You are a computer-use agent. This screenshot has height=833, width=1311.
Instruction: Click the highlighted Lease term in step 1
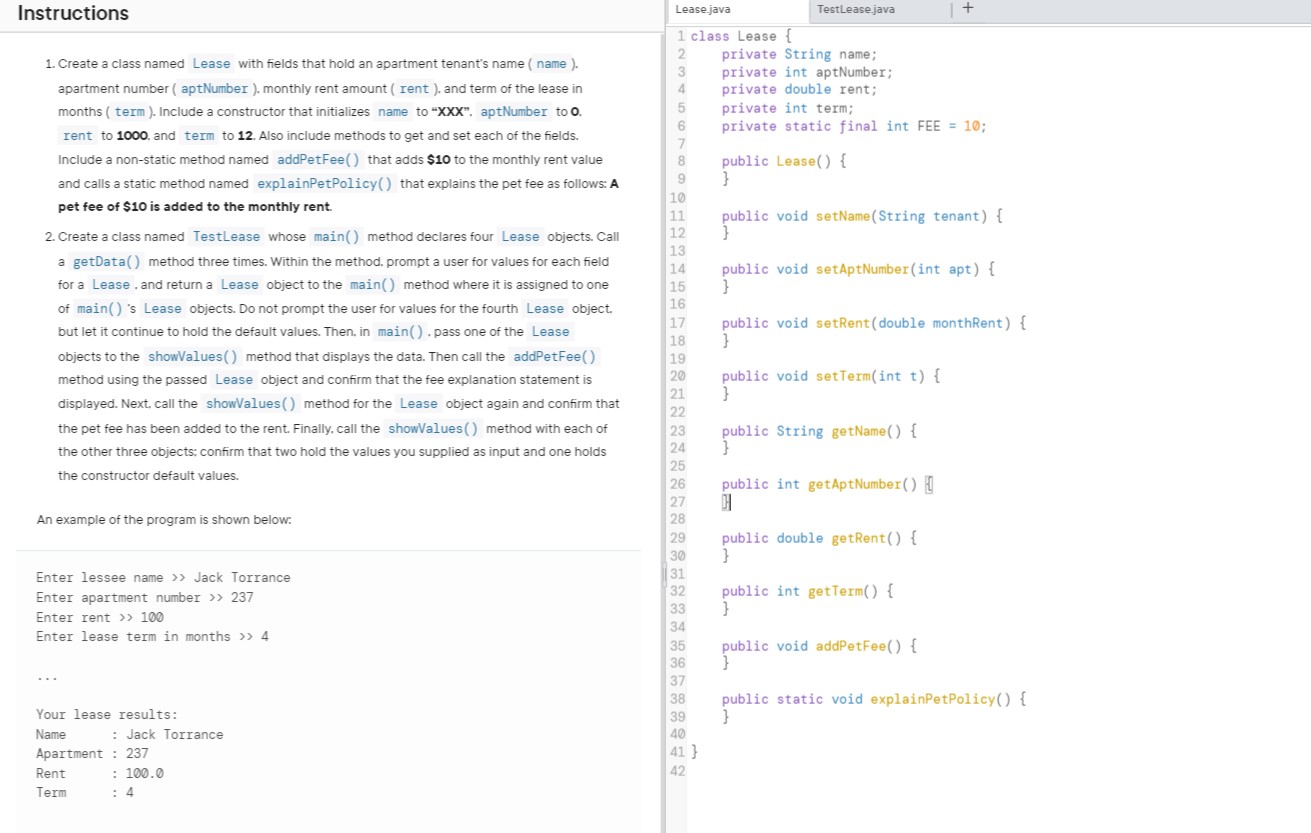[211, 63]
